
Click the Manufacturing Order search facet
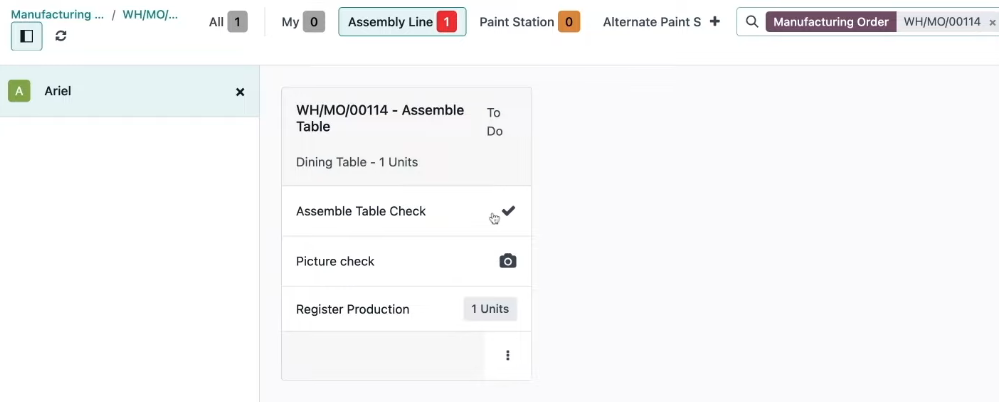831,22
